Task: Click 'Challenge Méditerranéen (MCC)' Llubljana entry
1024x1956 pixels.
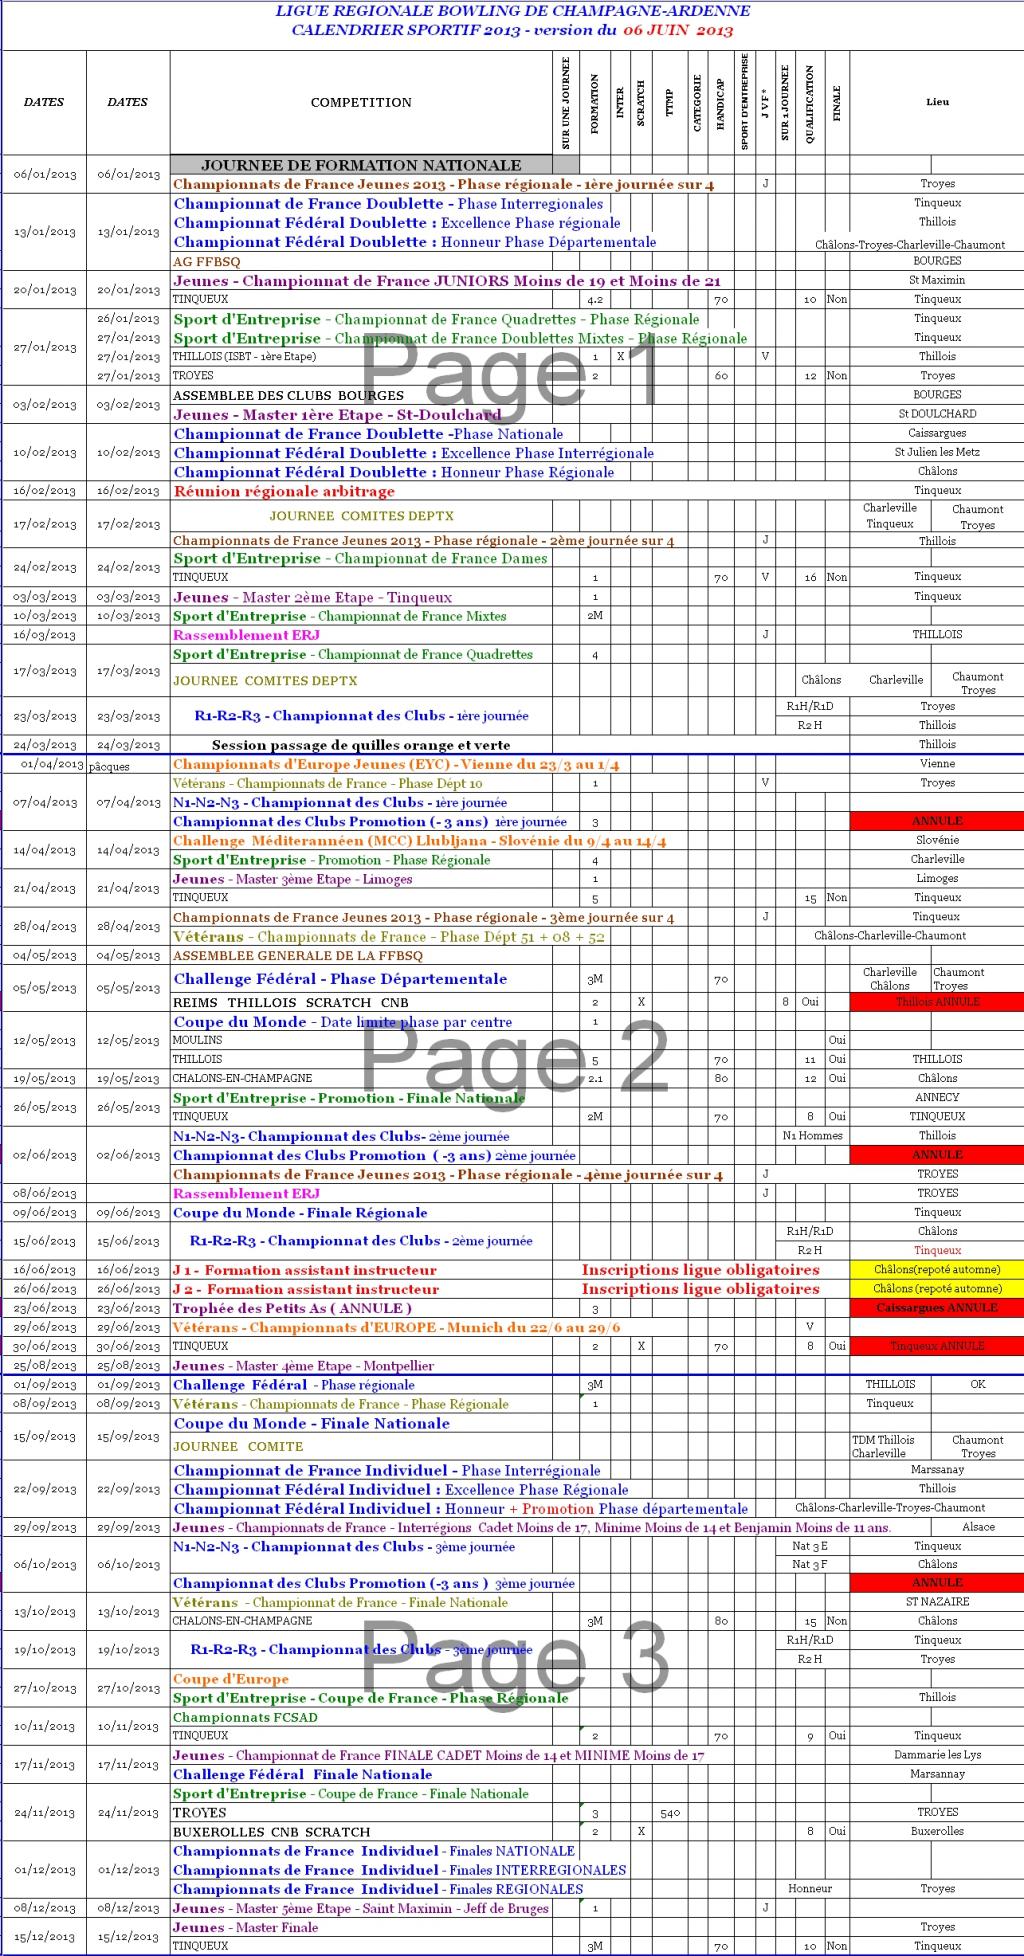Action: 419,841
